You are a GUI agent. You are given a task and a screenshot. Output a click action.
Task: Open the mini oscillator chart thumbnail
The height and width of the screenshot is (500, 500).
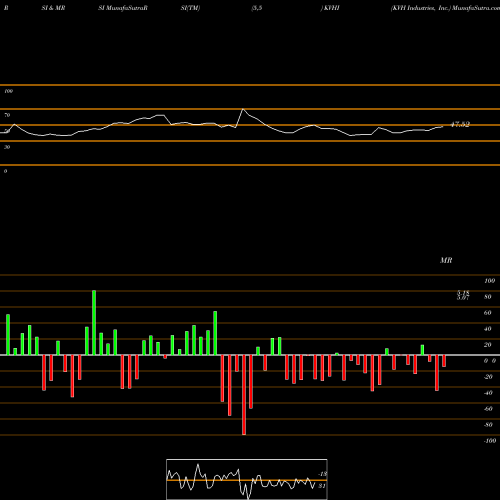click(x=247, y=479)
